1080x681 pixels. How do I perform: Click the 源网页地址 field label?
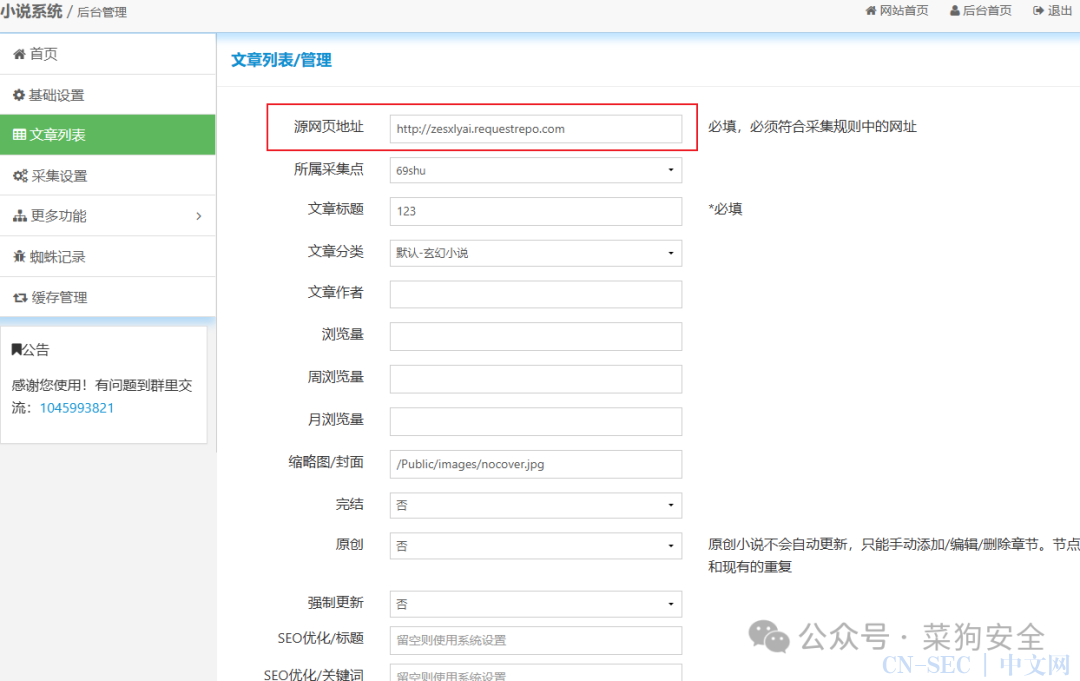tap(329, 127)
